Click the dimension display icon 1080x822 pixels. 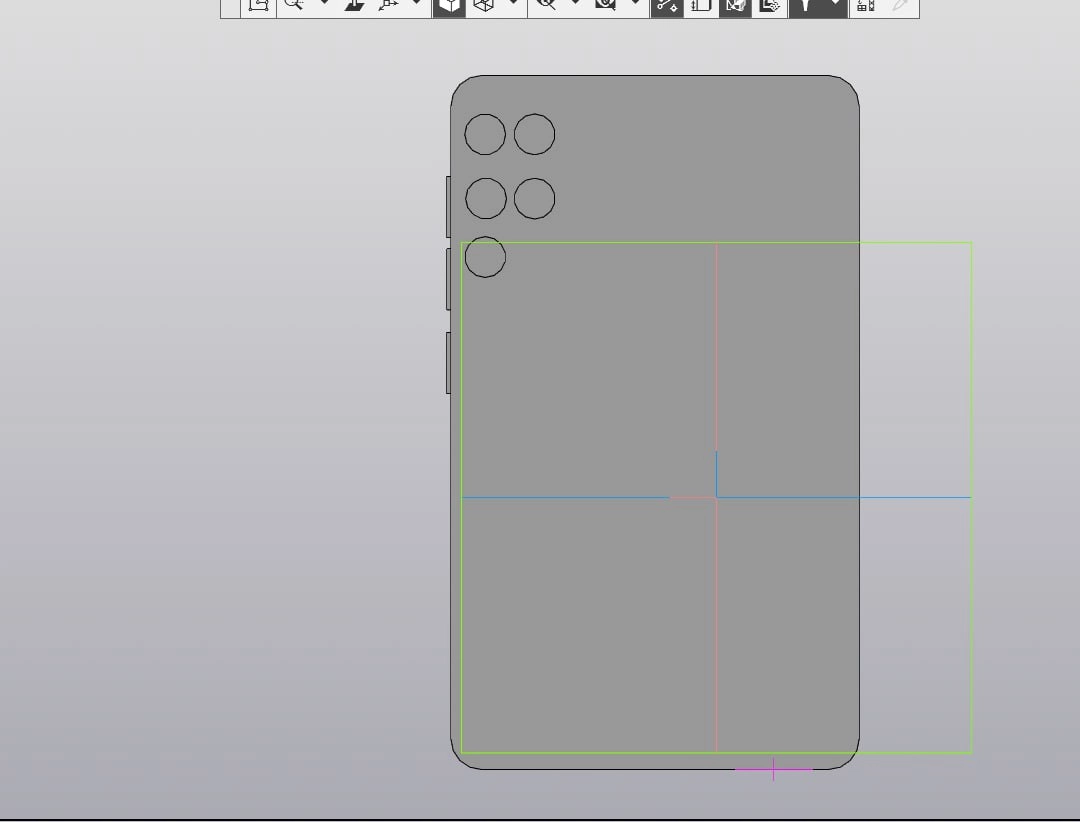point(701,6)
